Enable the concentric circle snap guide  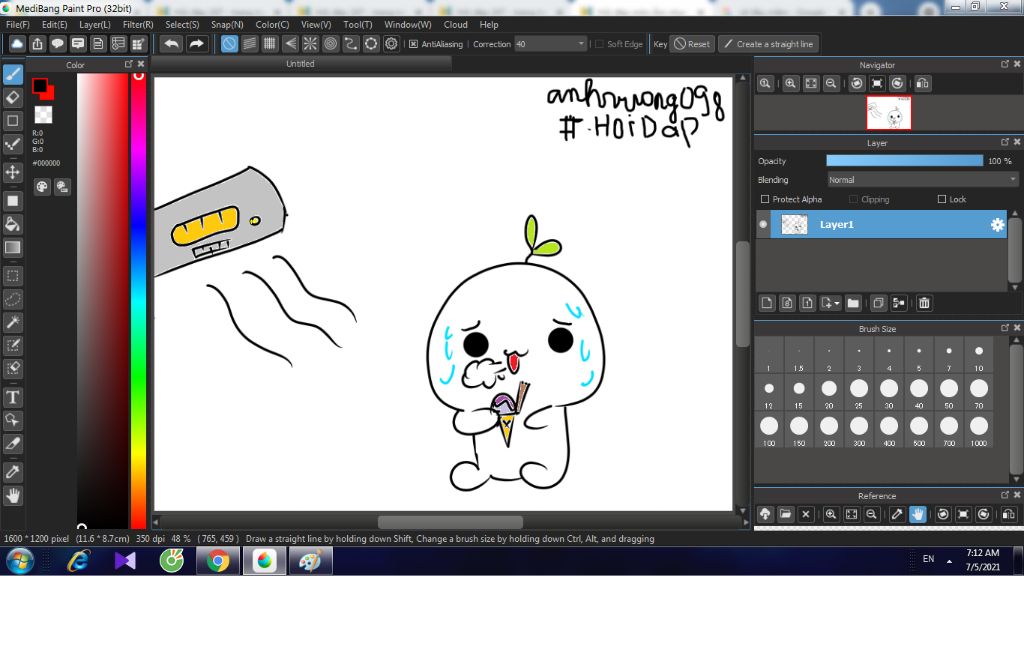click(330, 44)
